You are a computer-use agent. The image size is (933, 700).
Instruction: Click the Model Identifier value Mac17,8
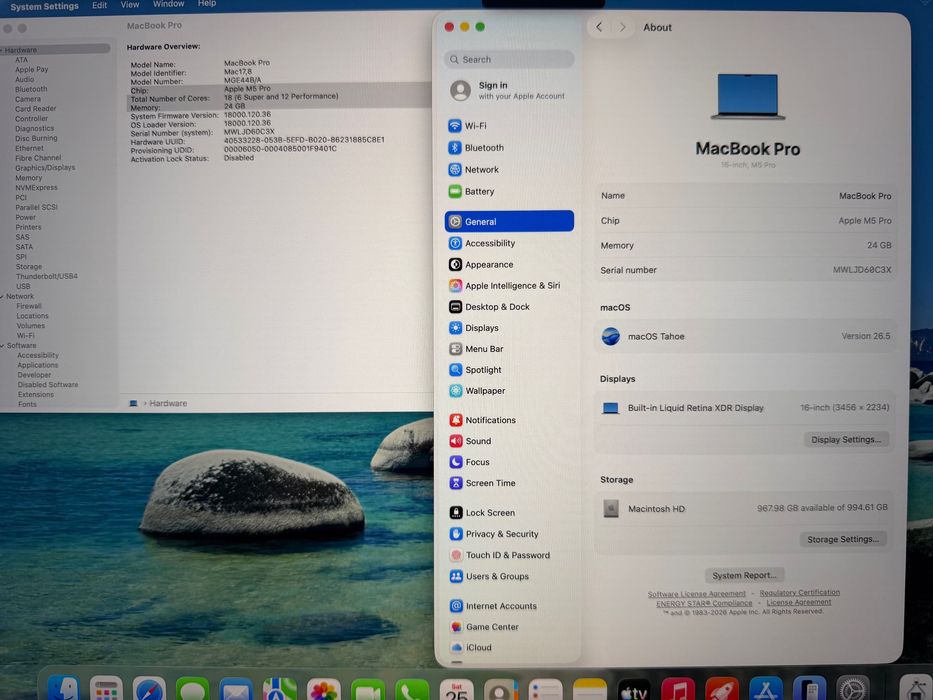237,71
